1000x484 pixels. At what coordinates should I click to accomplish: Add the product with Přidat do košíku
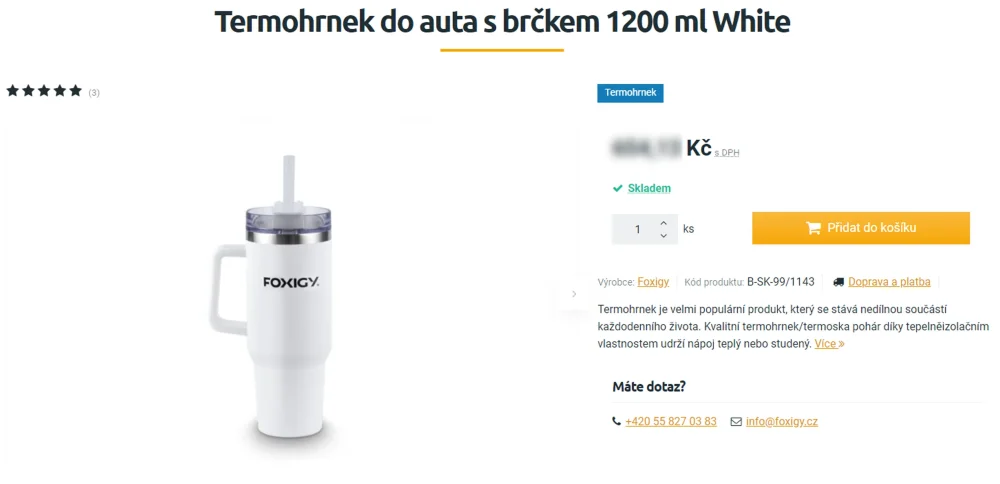coord(860,228)
